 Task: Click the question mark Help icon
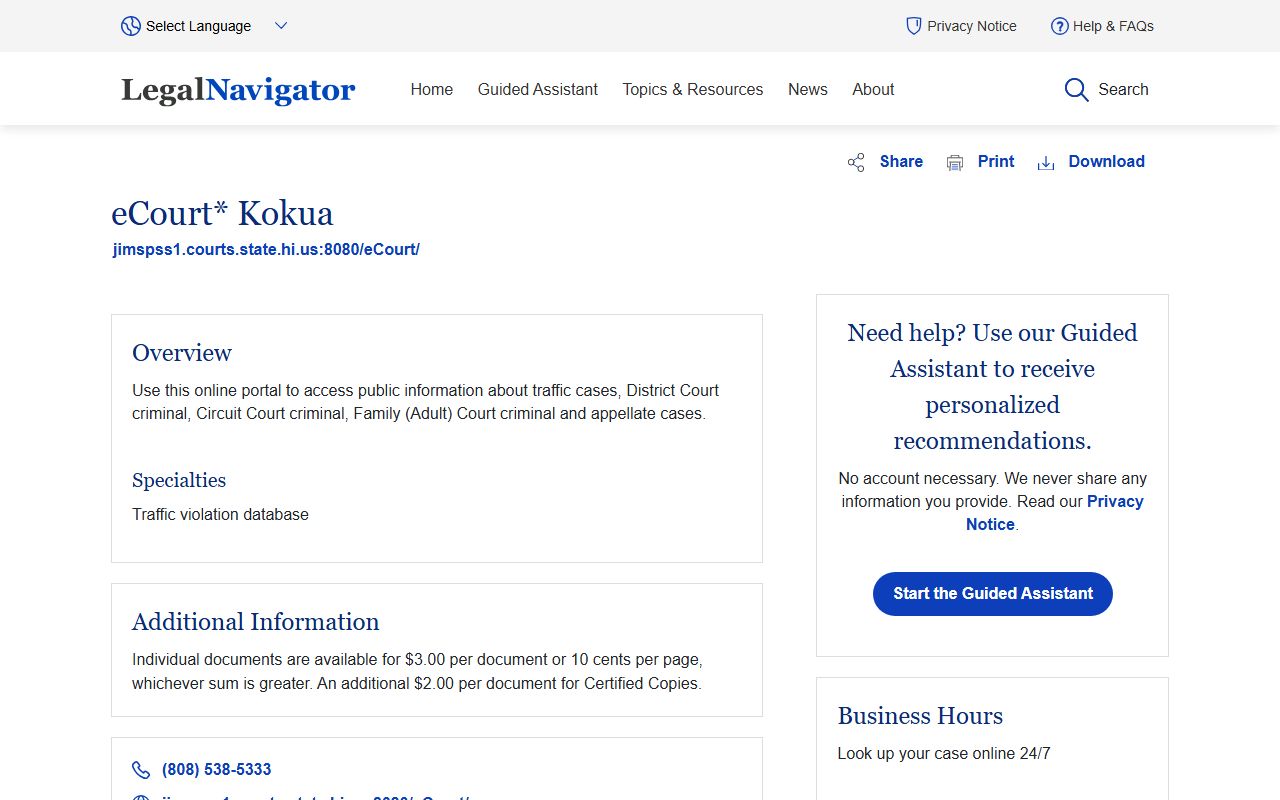tap(1059, 26)
